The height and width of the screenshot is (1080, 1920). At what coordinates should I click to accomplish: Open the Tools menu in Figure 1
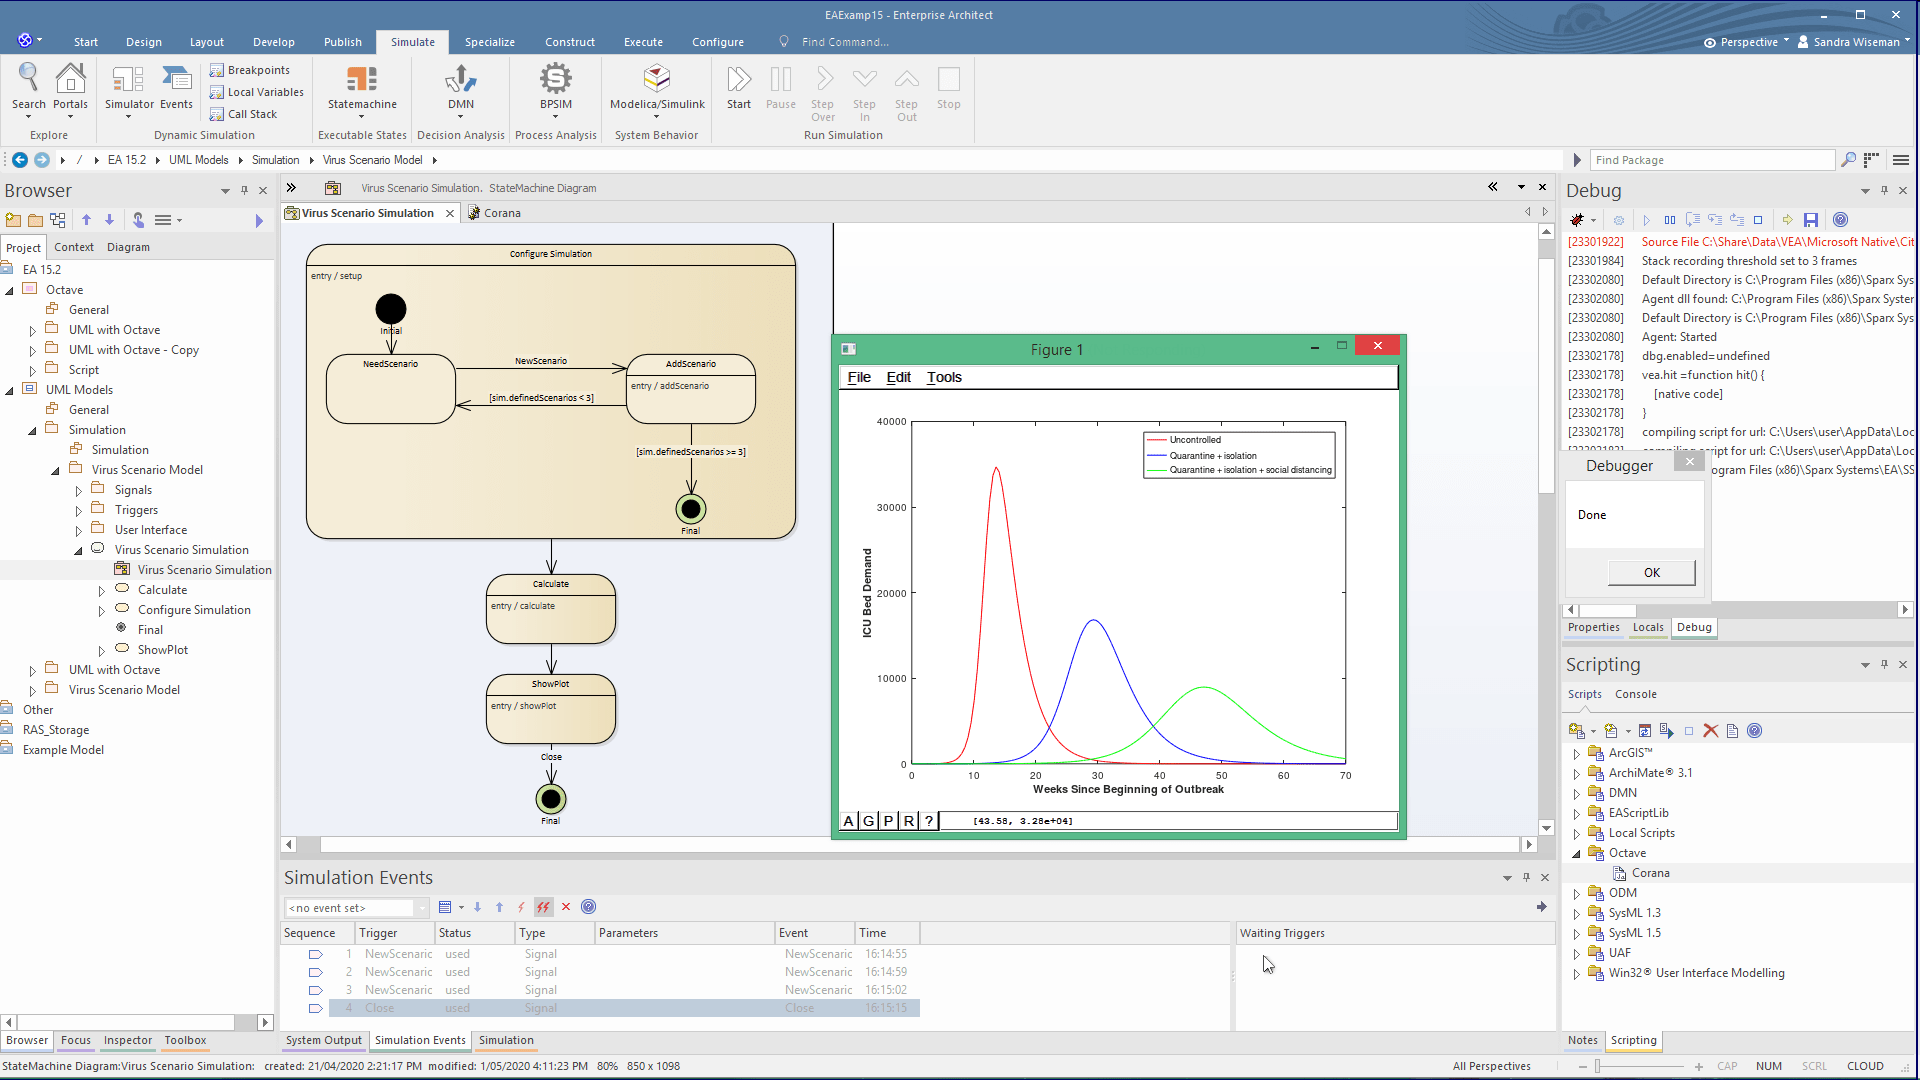(x=943, y=377)
